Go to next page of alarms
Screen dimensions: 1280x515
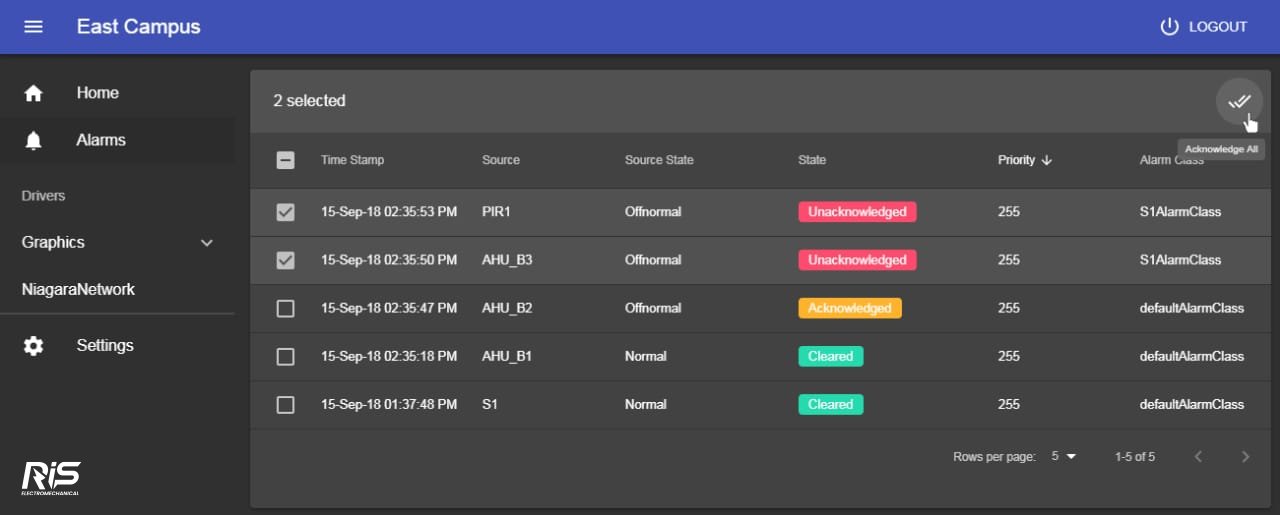point(1245,457)
